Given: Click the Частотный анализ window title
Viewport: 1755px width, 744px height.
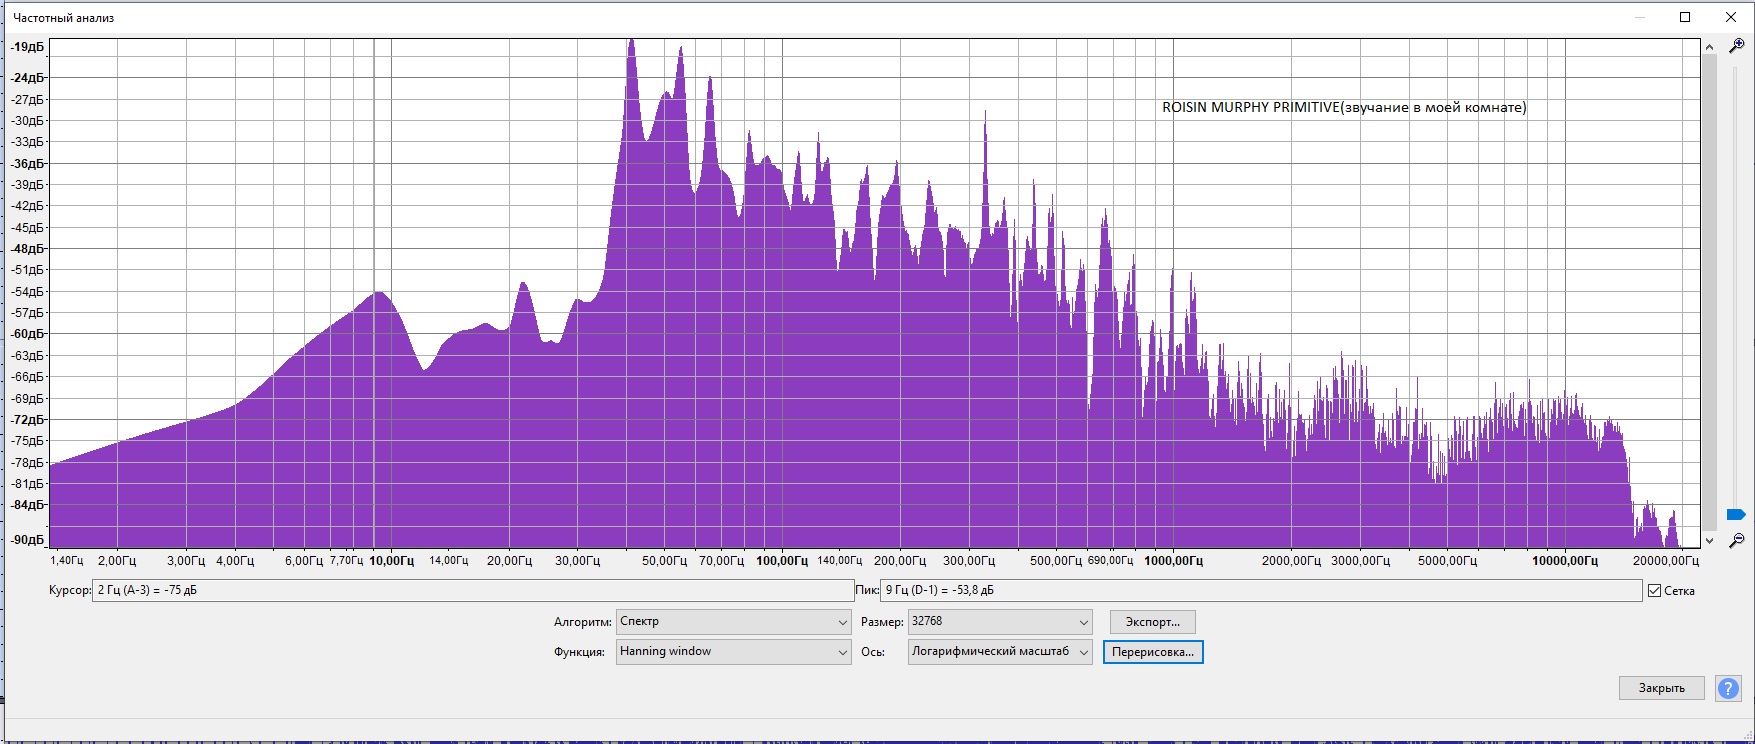Looking at the screenshot, I should [x=63, y=18].
